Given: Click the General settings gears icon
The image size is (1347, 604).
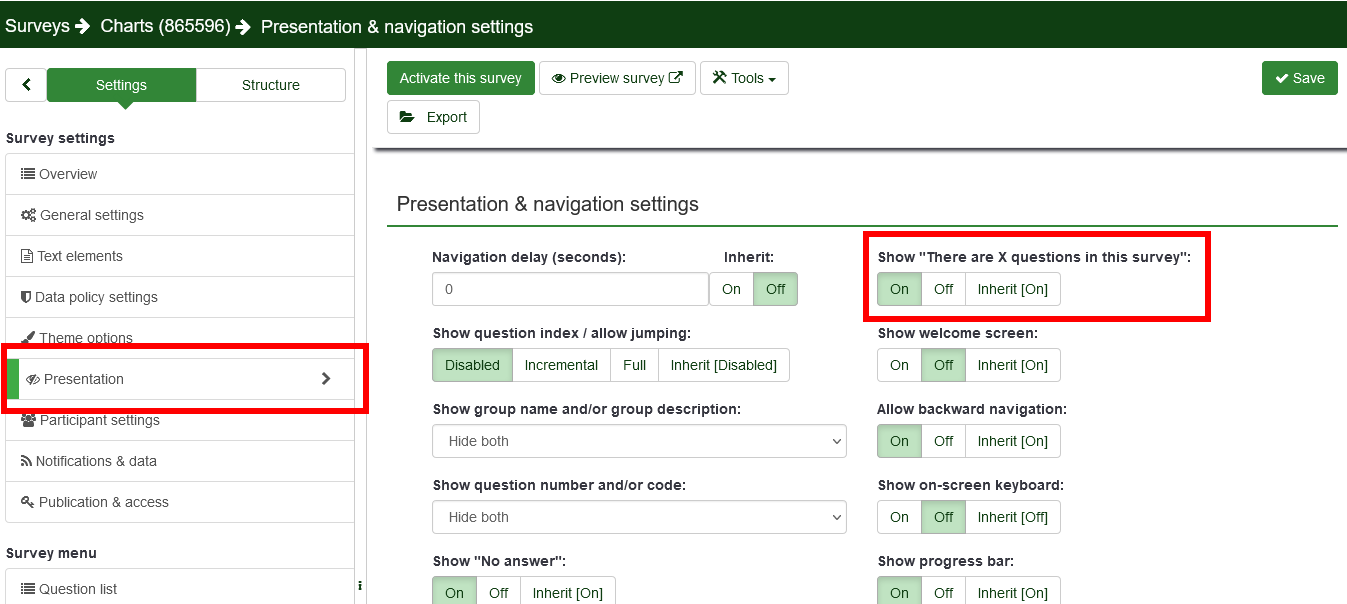Looking at the screenshot, I should [28, 215].
